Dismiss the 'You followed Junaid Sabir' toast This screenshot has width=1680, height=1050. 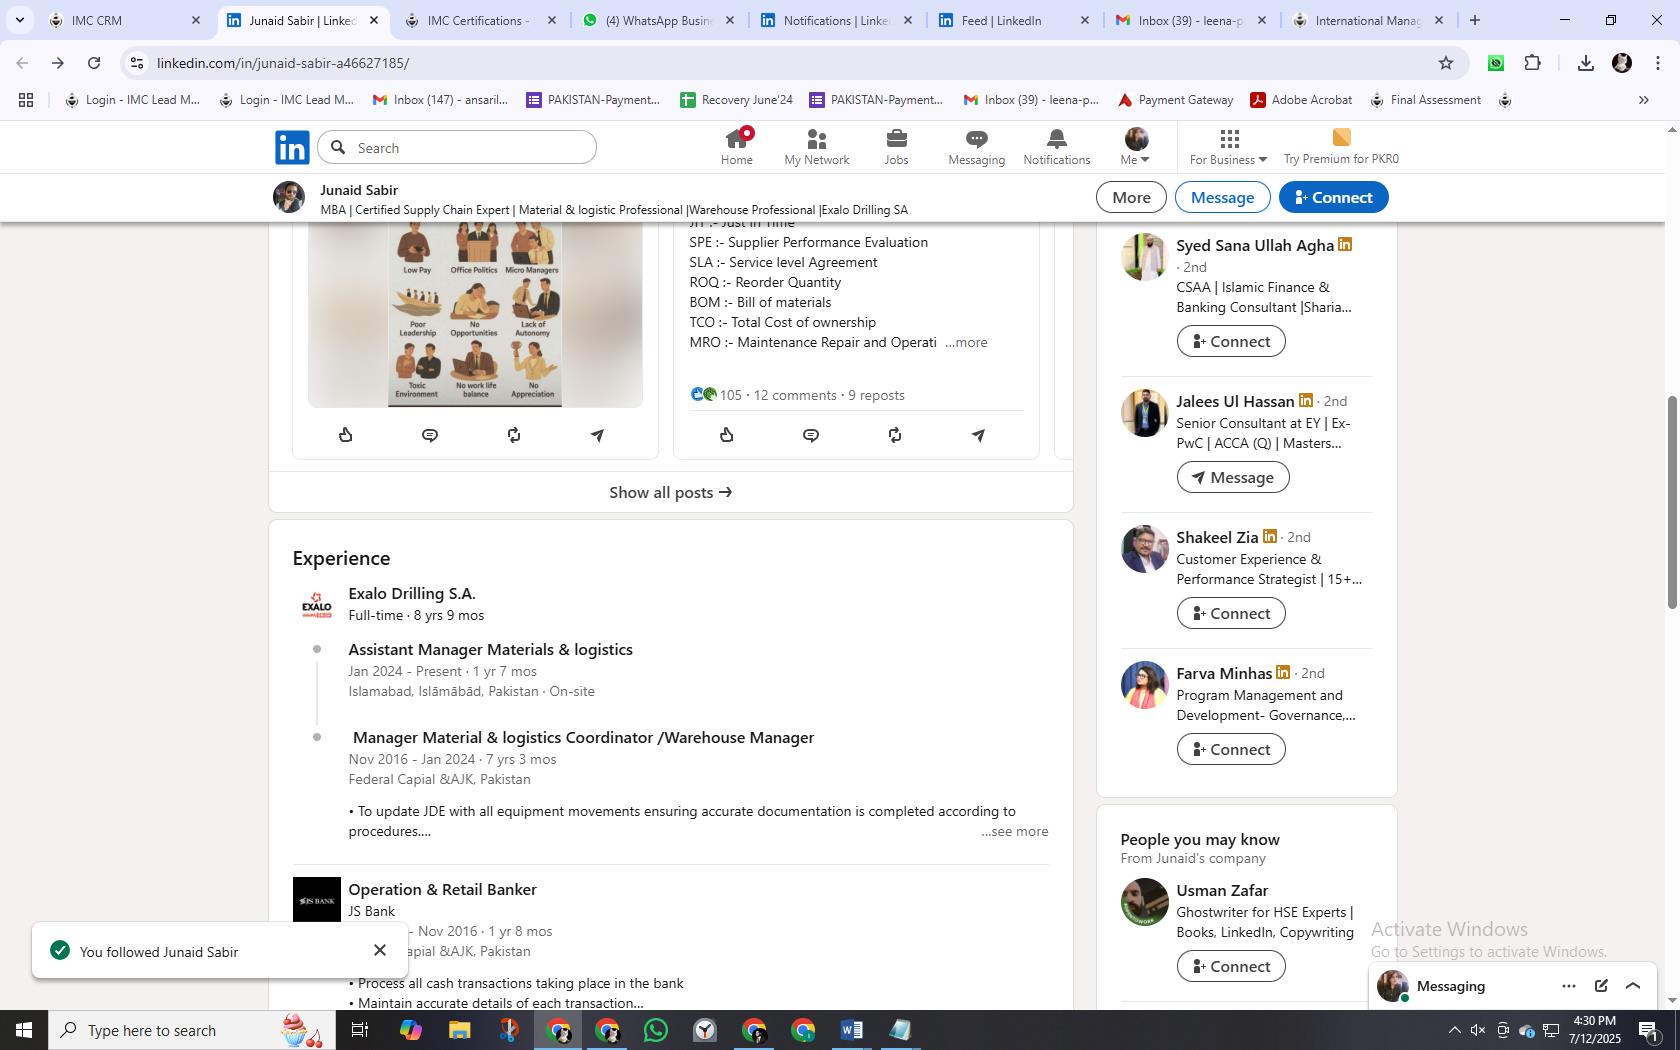(380, 950)
